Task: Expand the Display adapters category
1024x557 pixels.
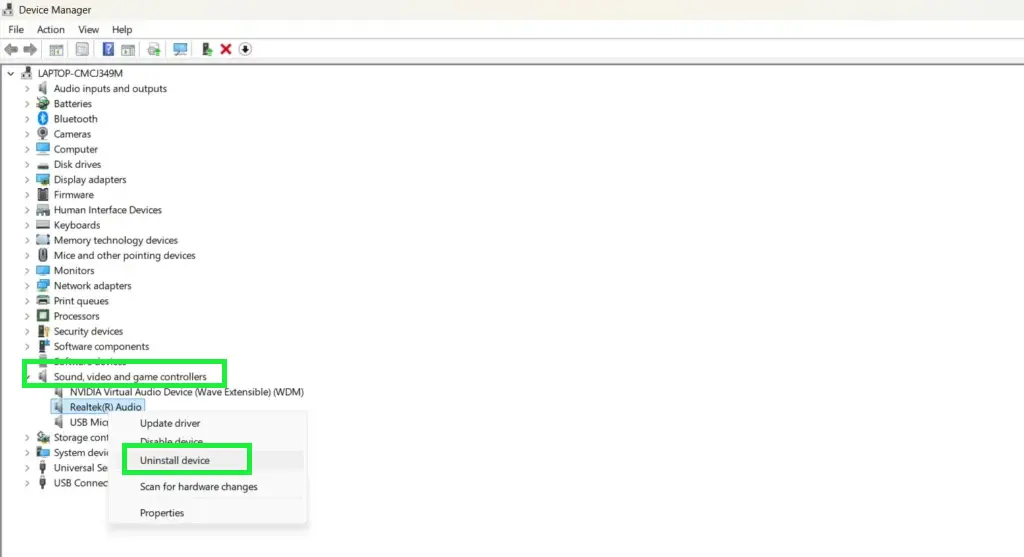Action: click(27, 180)
